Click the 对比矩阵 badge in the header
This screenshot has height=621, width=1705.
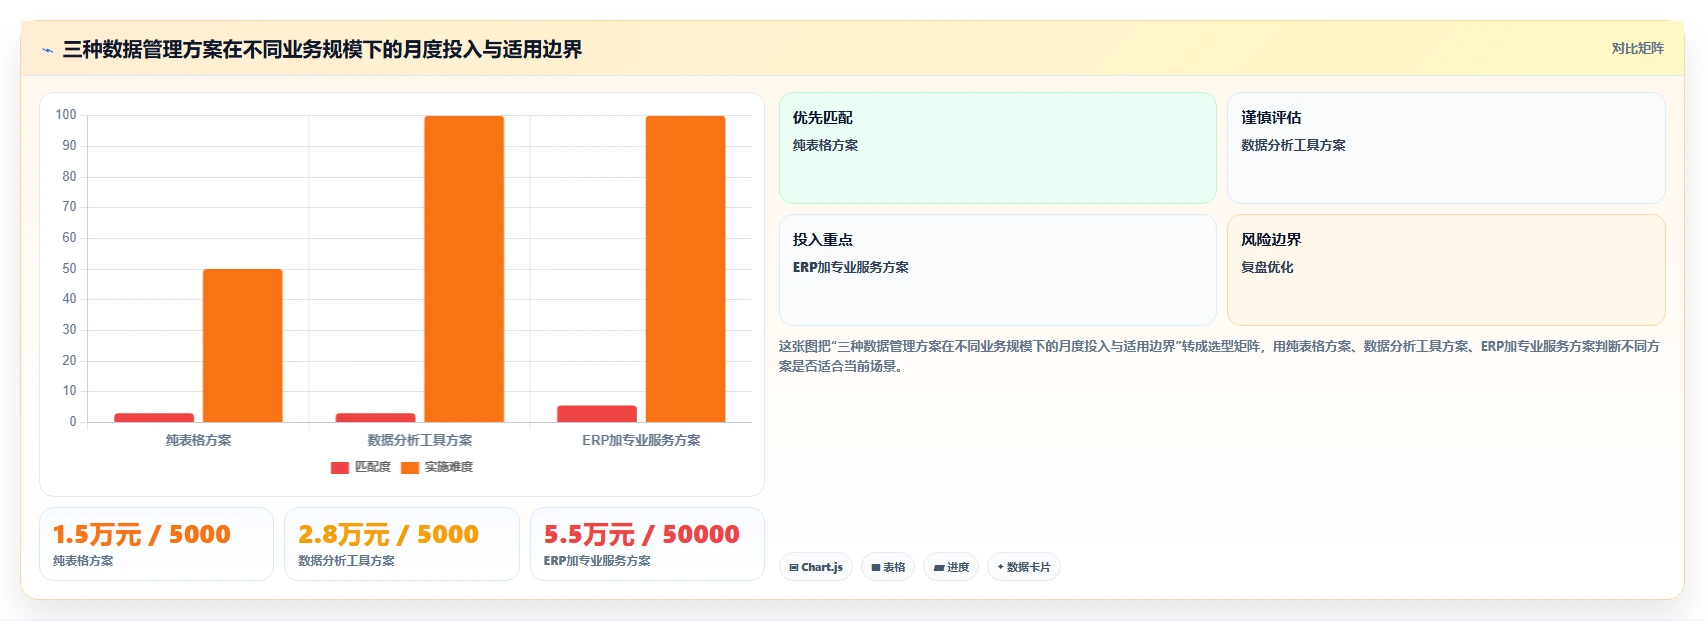[1637, 49]
